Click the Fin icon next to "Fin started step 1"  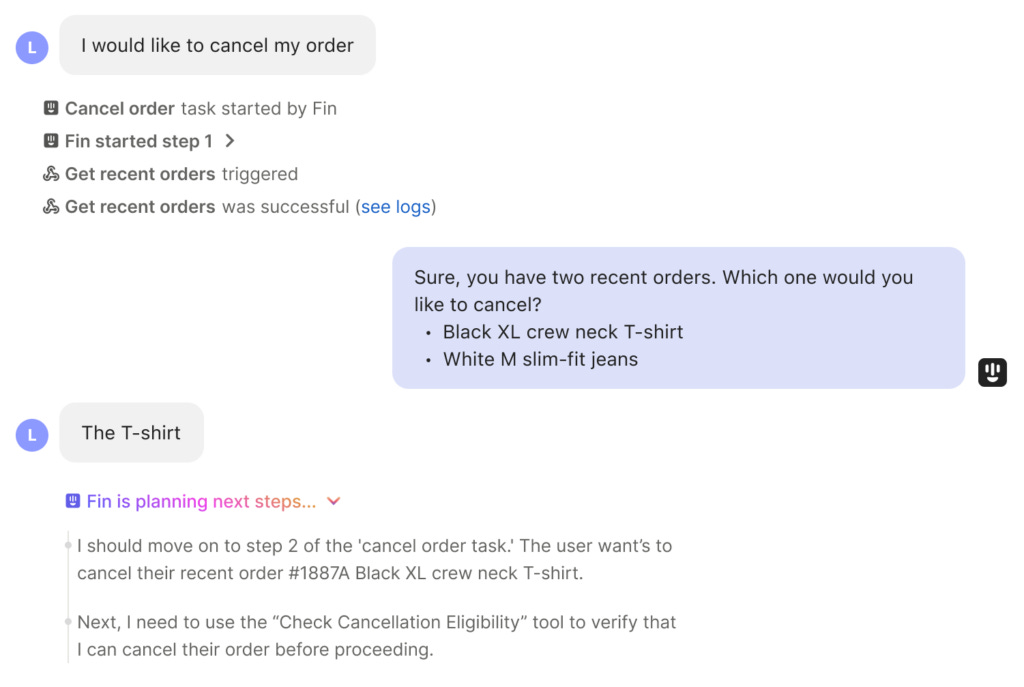pos(52,141)
